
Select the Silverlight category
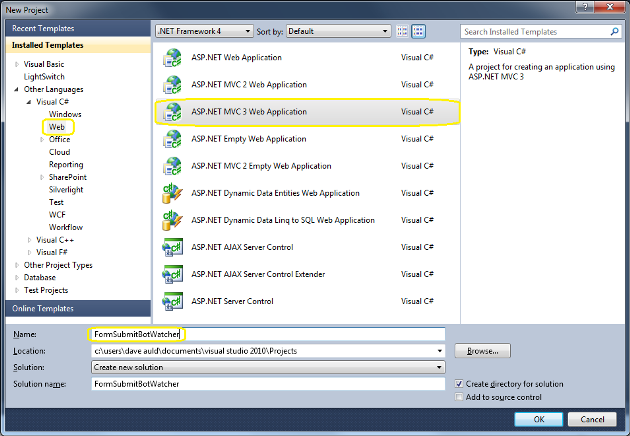[x=66, y=190]
